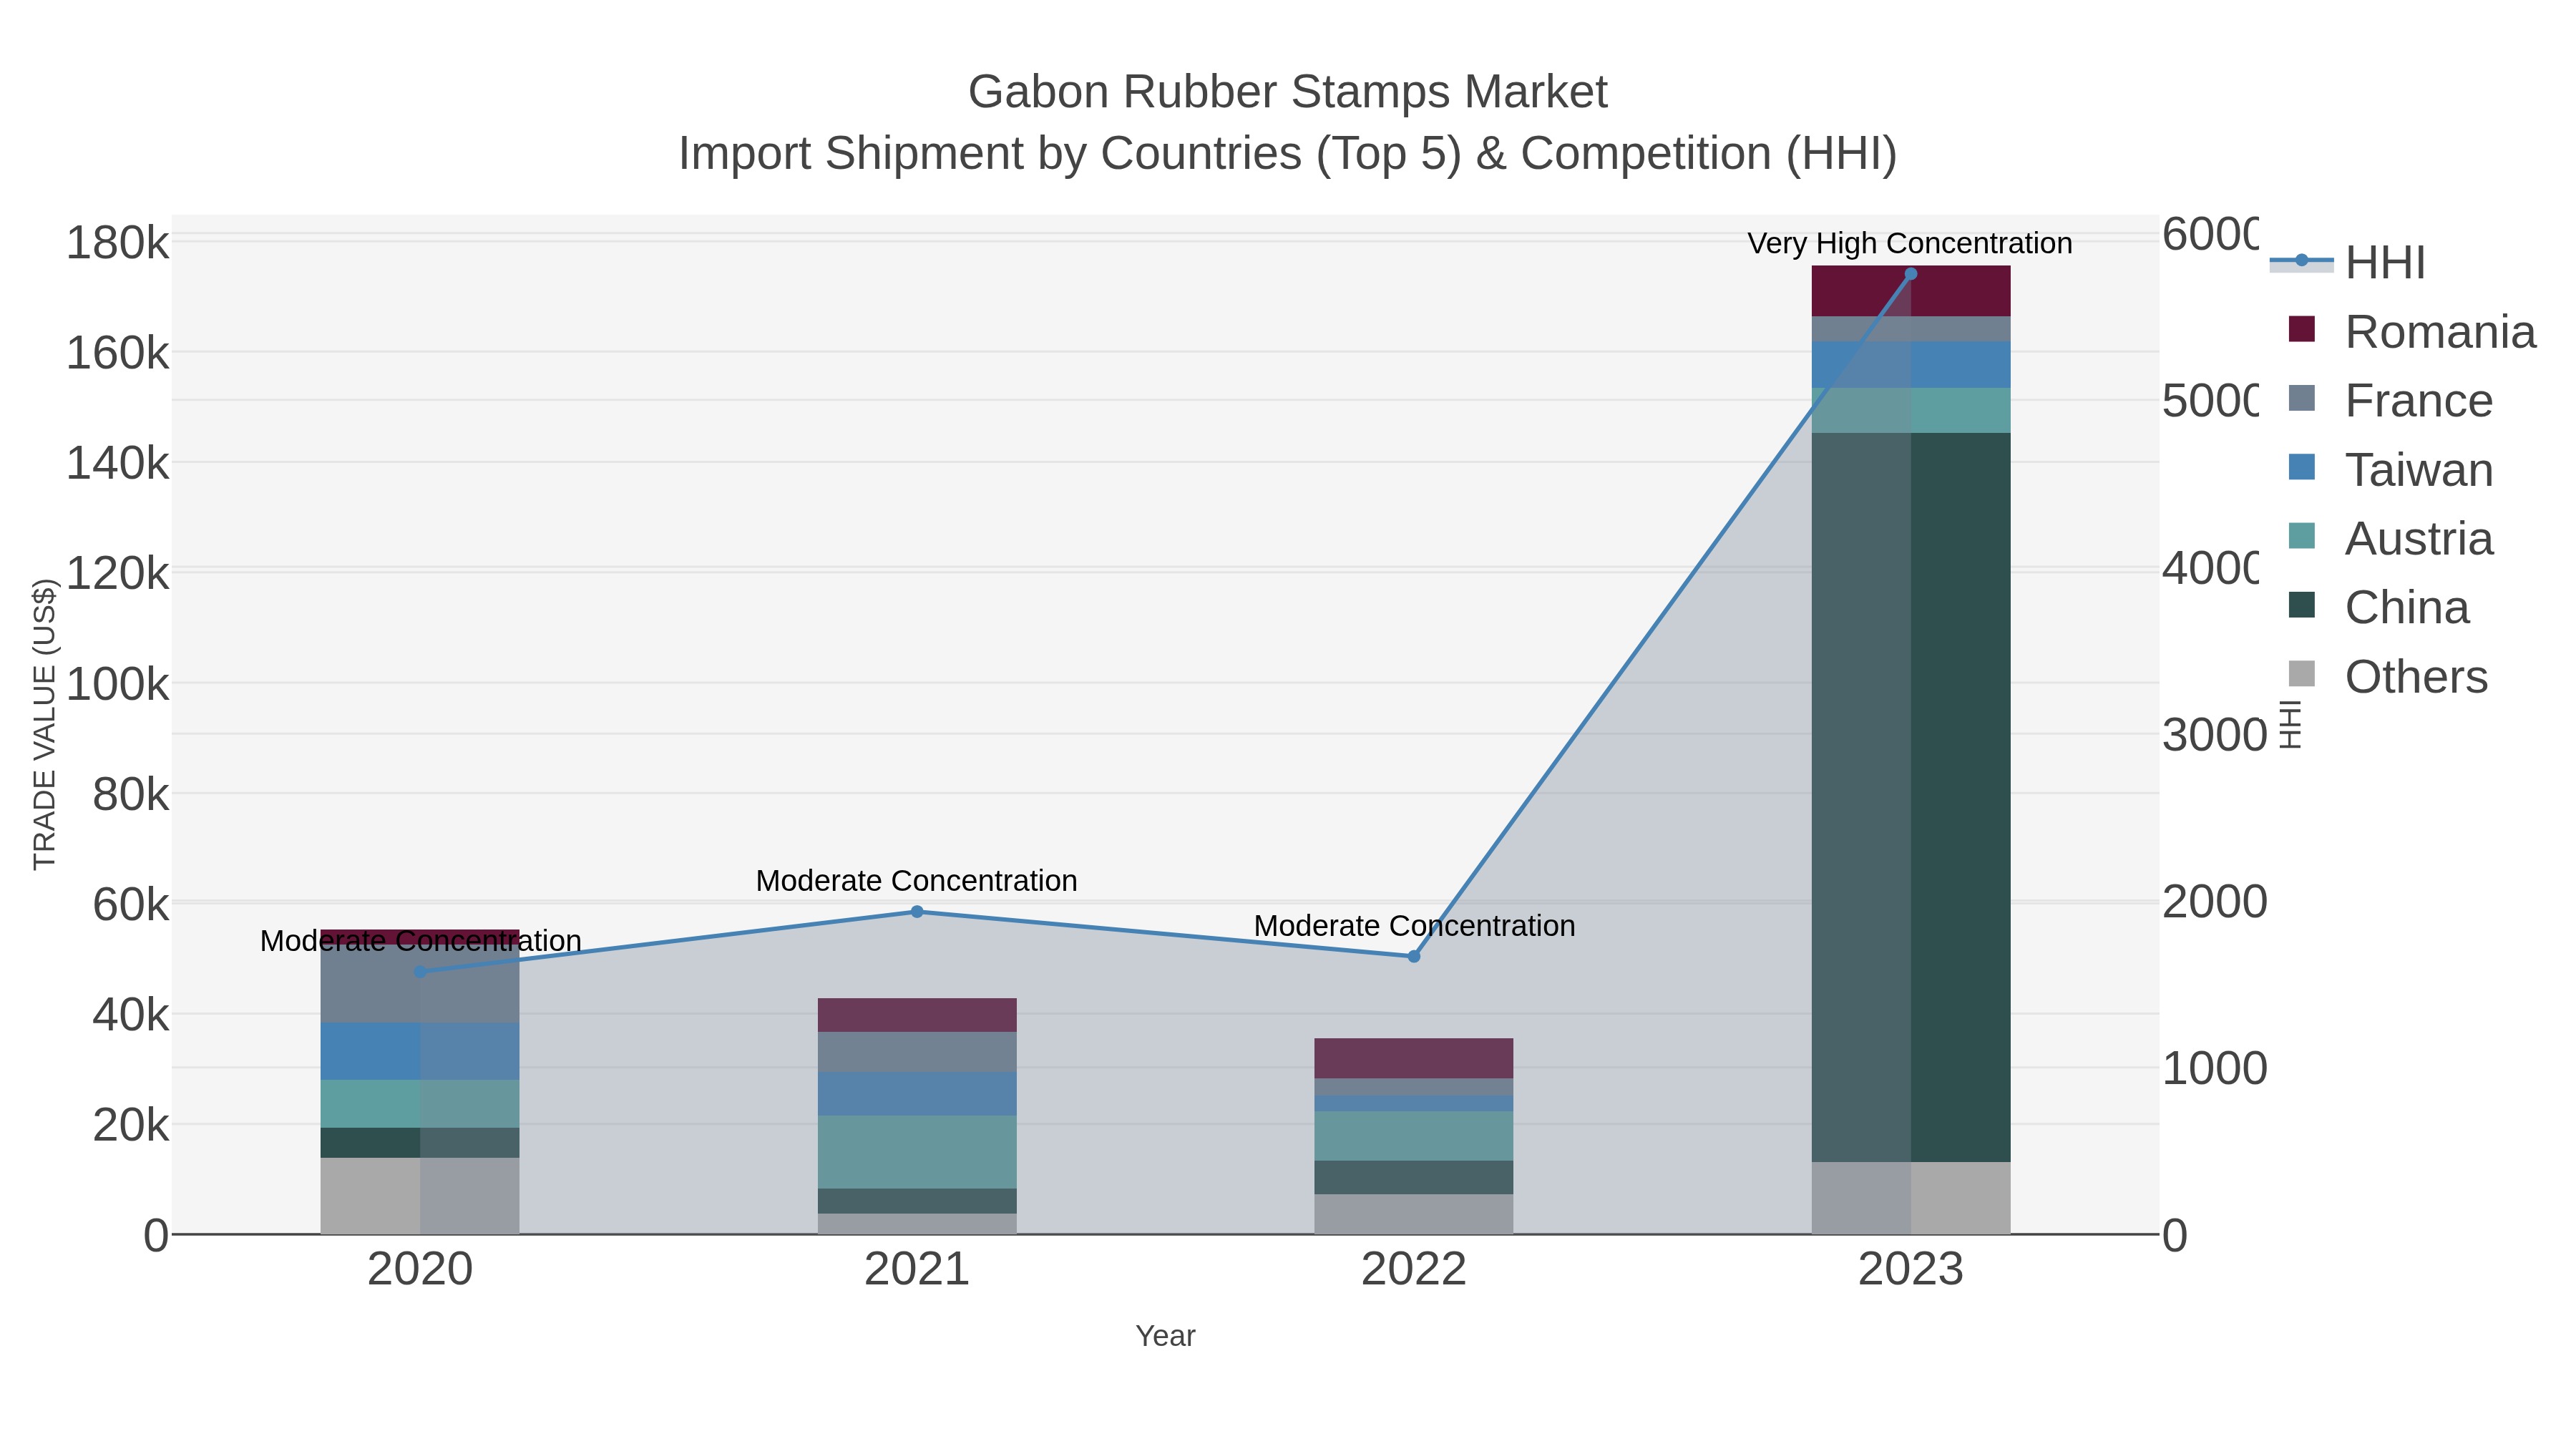Click the 3000 tick on the HHI axis
The height and width of the screenshot is (1449, 2576).
coord(2214,735)
